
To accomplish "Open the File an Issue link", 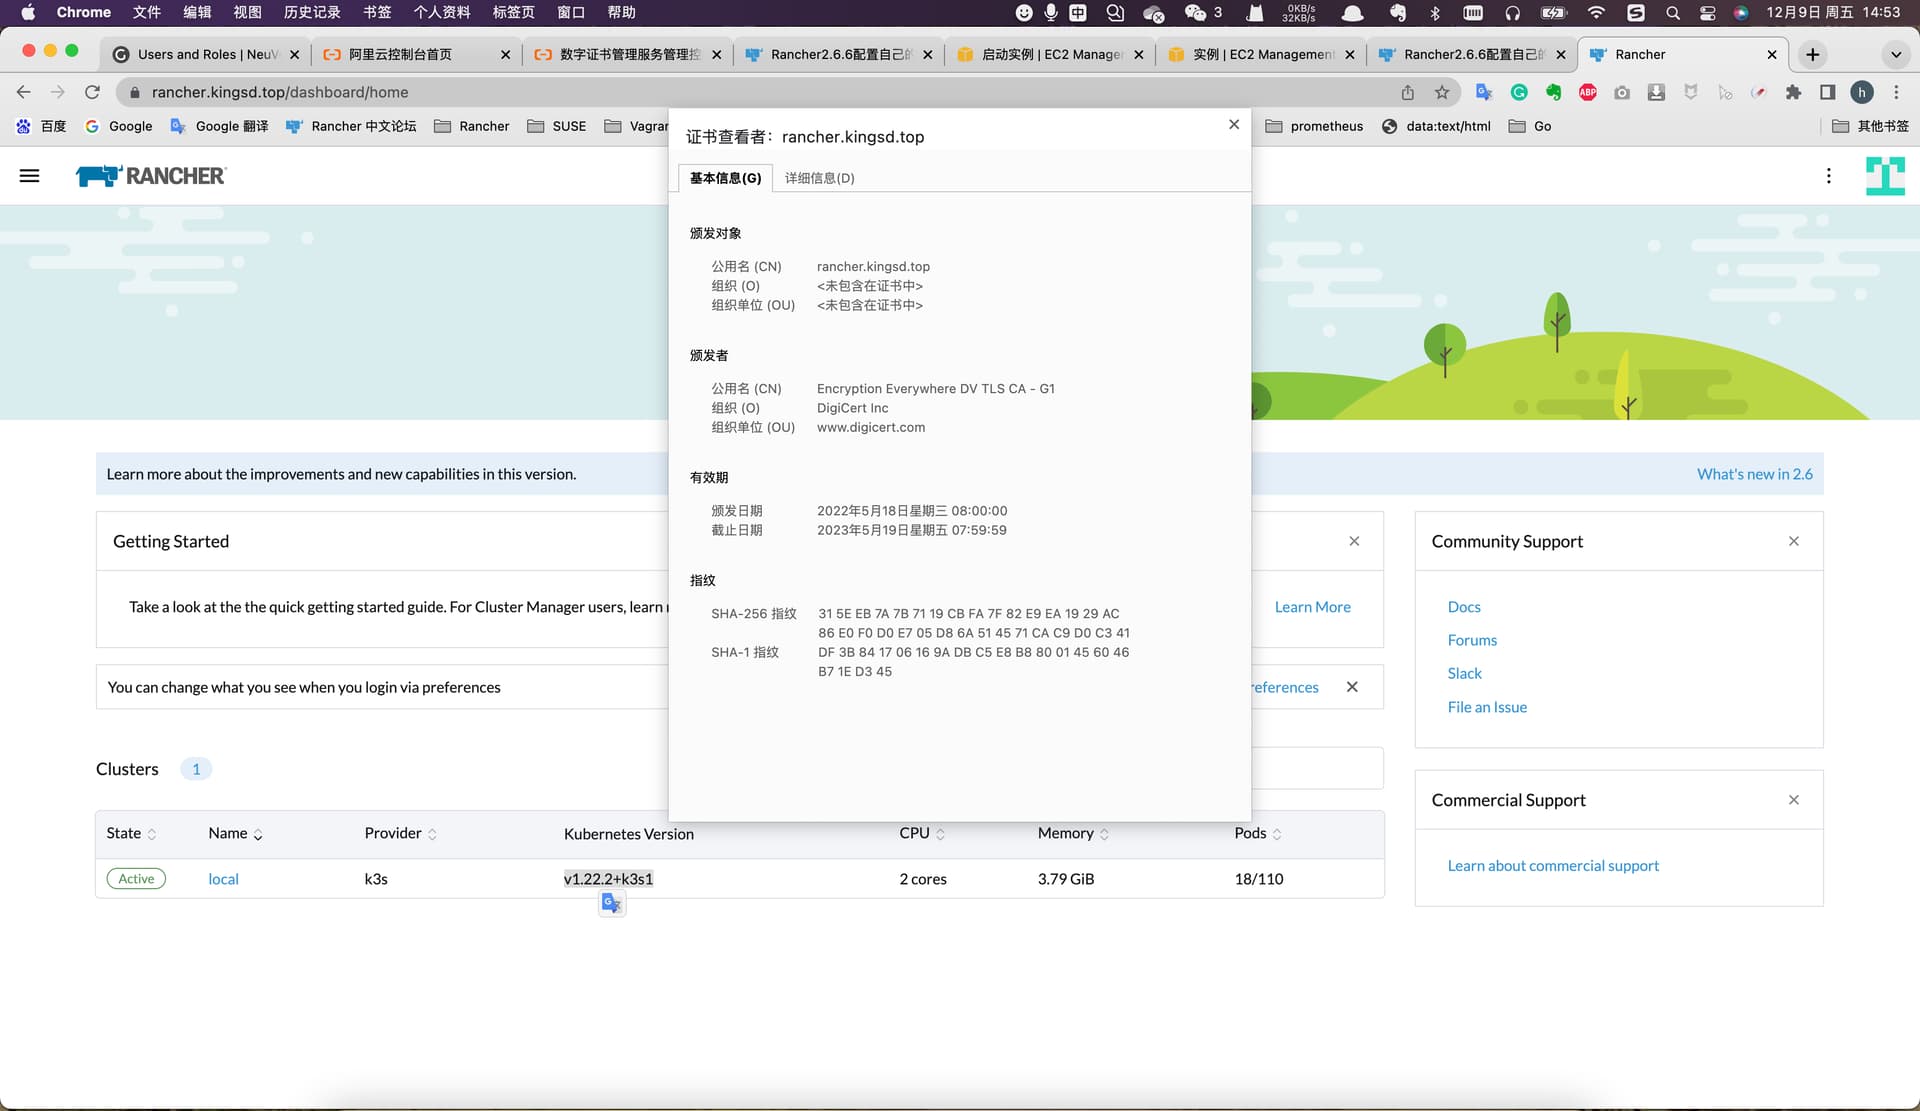I will coord(1487,707).
